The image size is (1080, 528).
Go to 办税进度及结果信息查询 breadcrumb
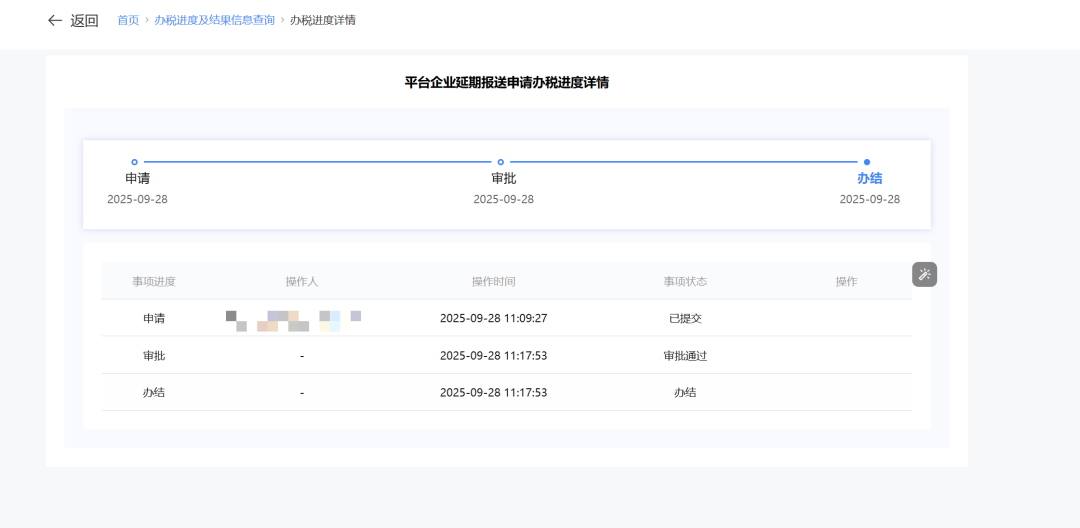214,21
